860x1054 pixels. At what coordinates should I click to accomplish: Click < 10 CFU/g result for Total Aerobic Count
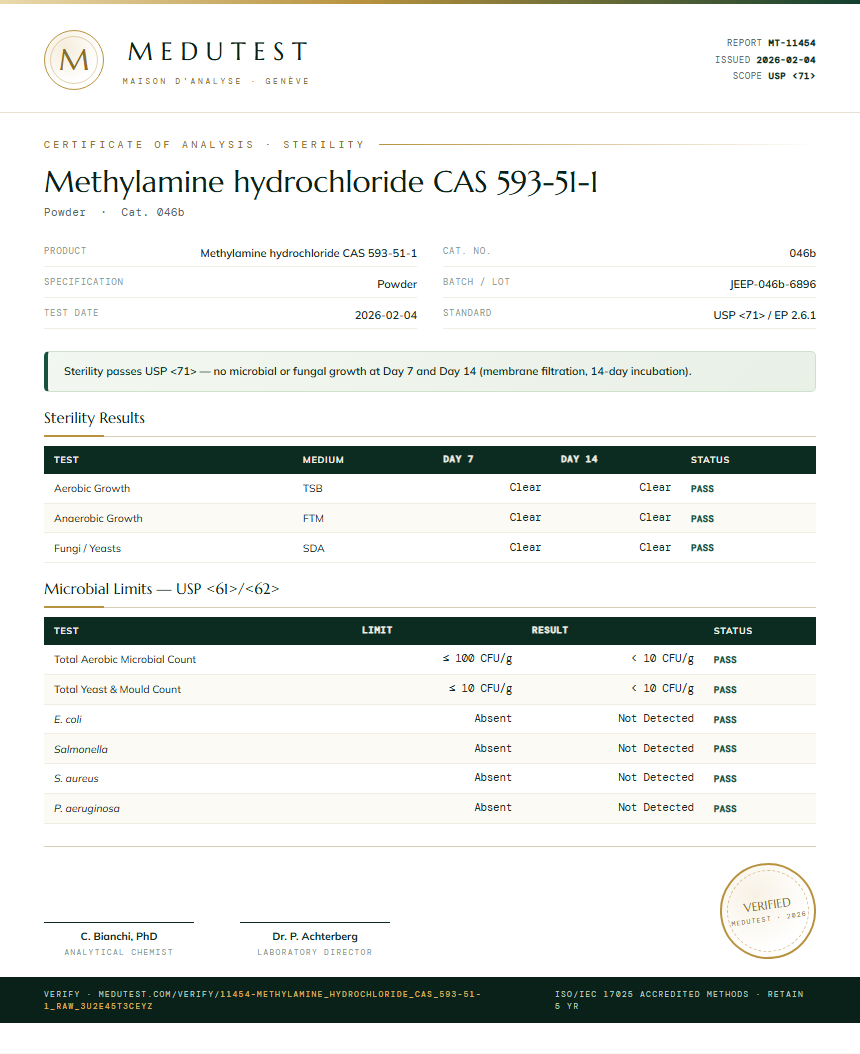tap(662, 658)
